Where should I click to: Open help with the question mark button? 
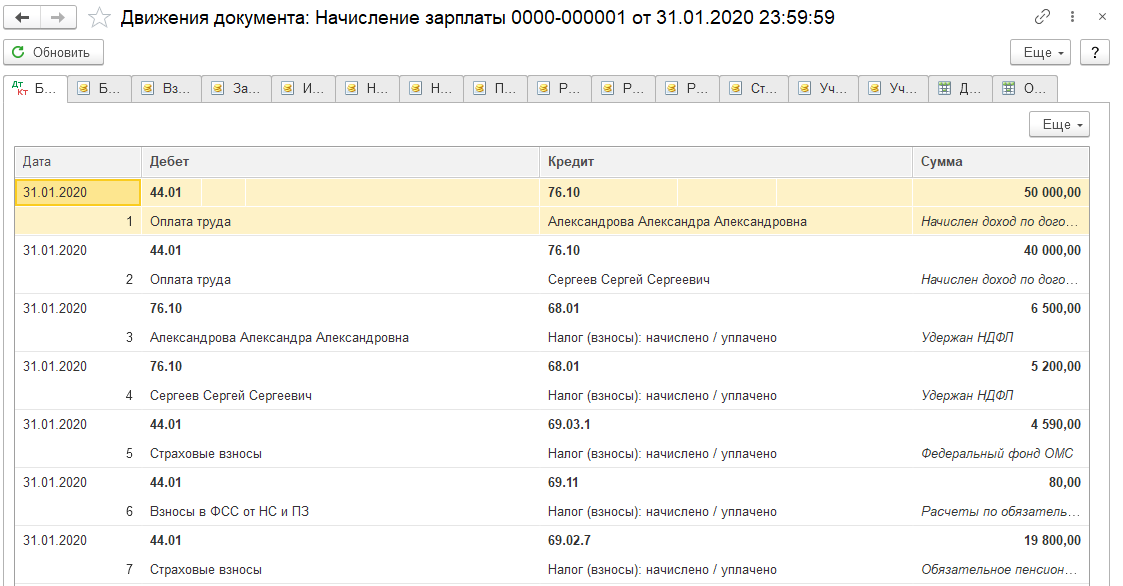(x=1095, y=52)
